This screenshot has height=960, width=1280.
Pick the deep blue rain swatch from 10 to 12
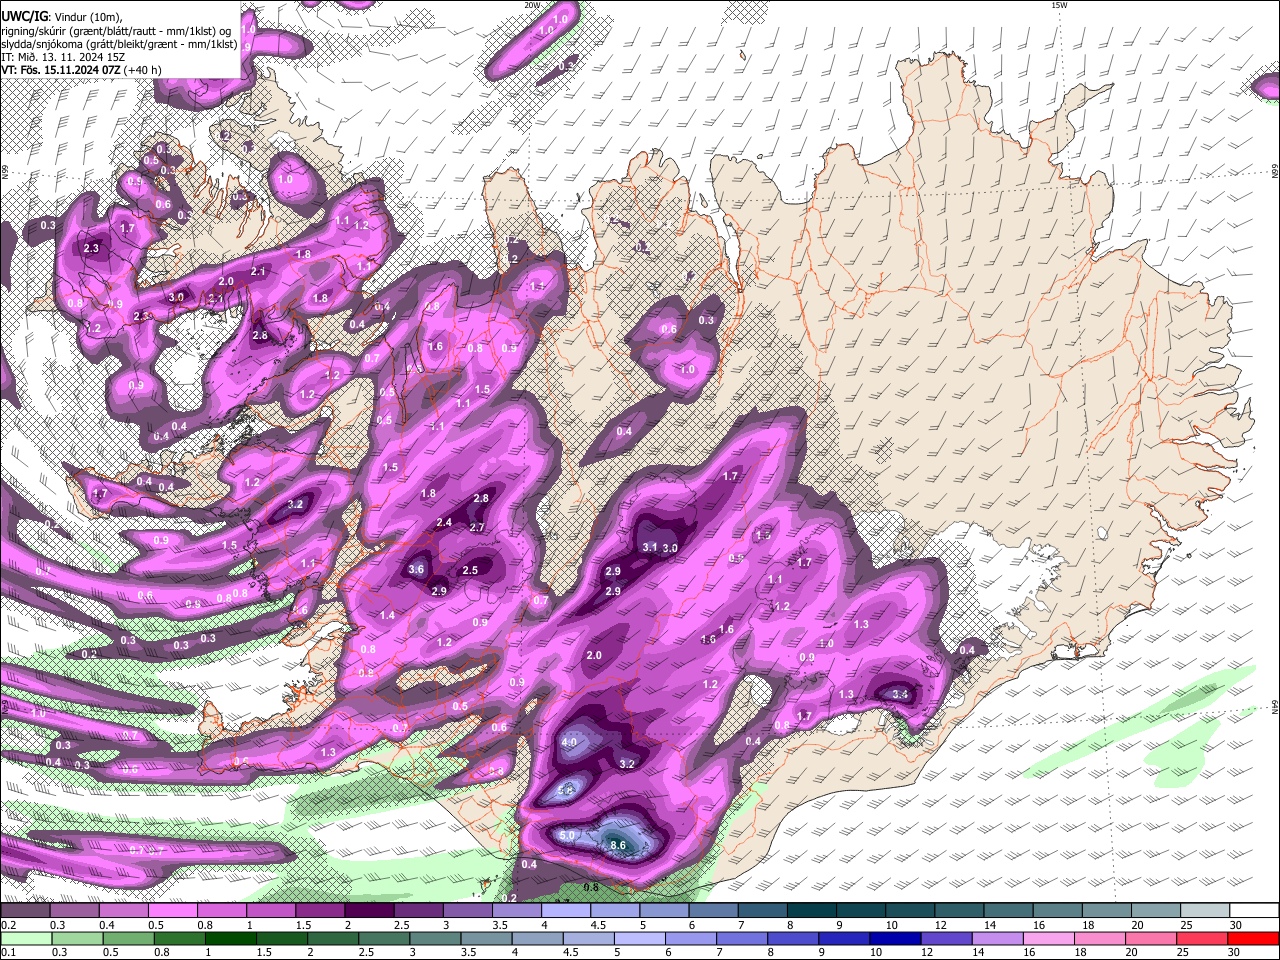point(896,939)
